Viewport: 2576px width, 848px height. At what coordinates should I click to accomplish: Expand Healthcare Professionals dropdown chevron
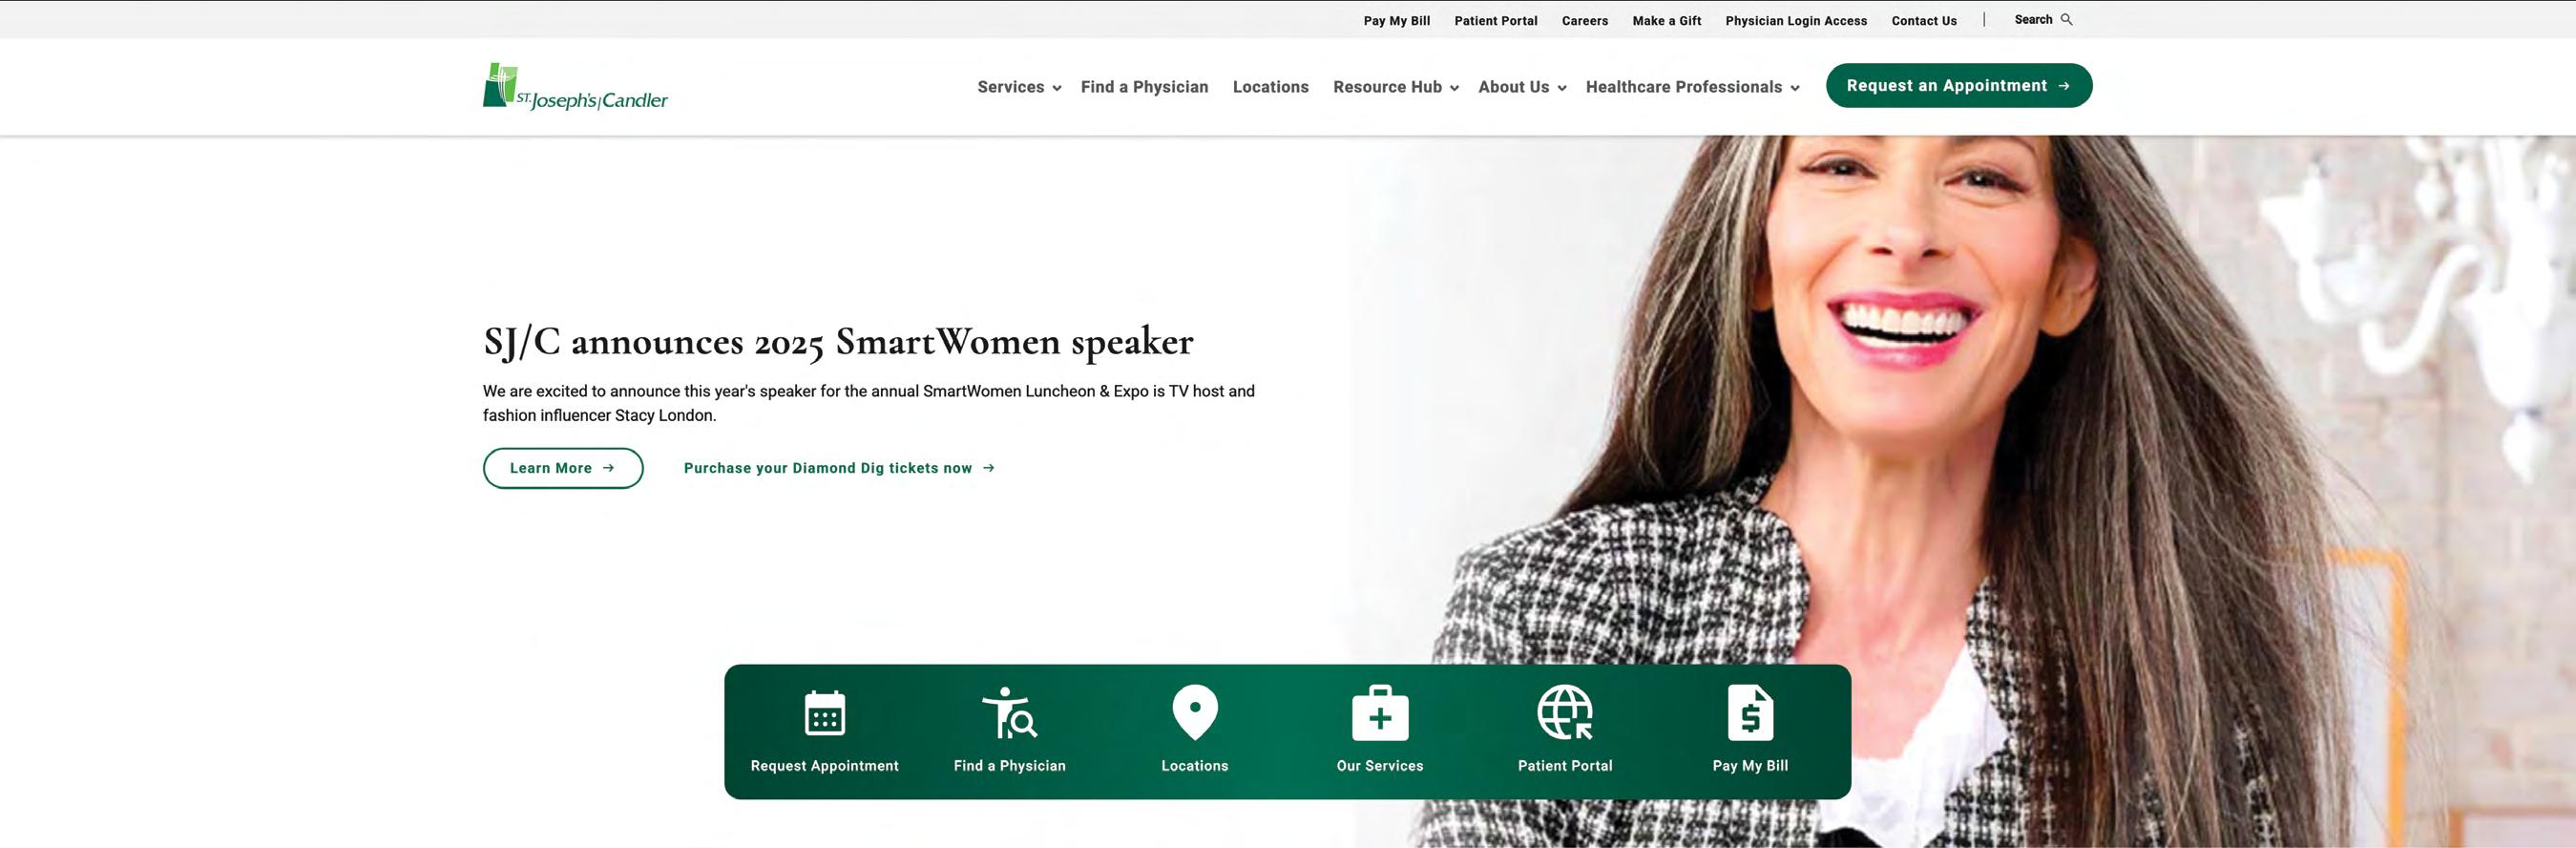coord(1795,88)
